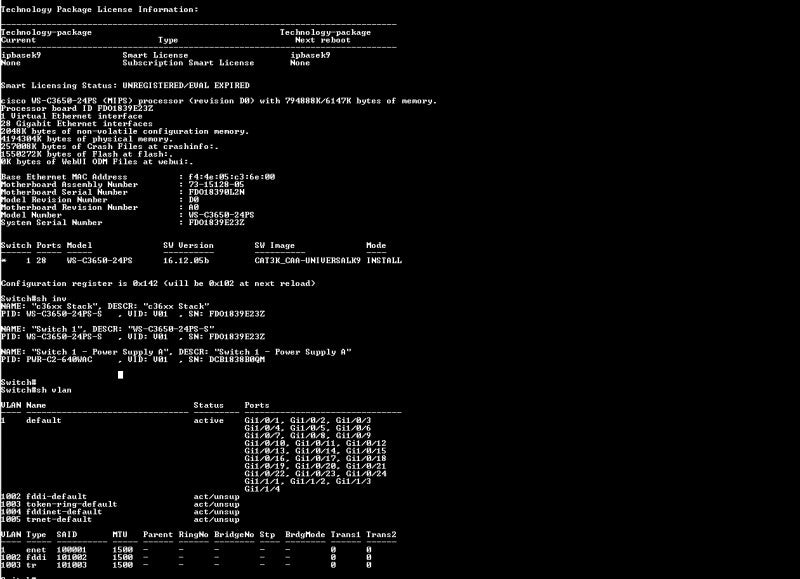Screen dimensions: 800x579
Task: Select port Gi1/0/24 in VLAN list
Action: [x=366, y=473]
